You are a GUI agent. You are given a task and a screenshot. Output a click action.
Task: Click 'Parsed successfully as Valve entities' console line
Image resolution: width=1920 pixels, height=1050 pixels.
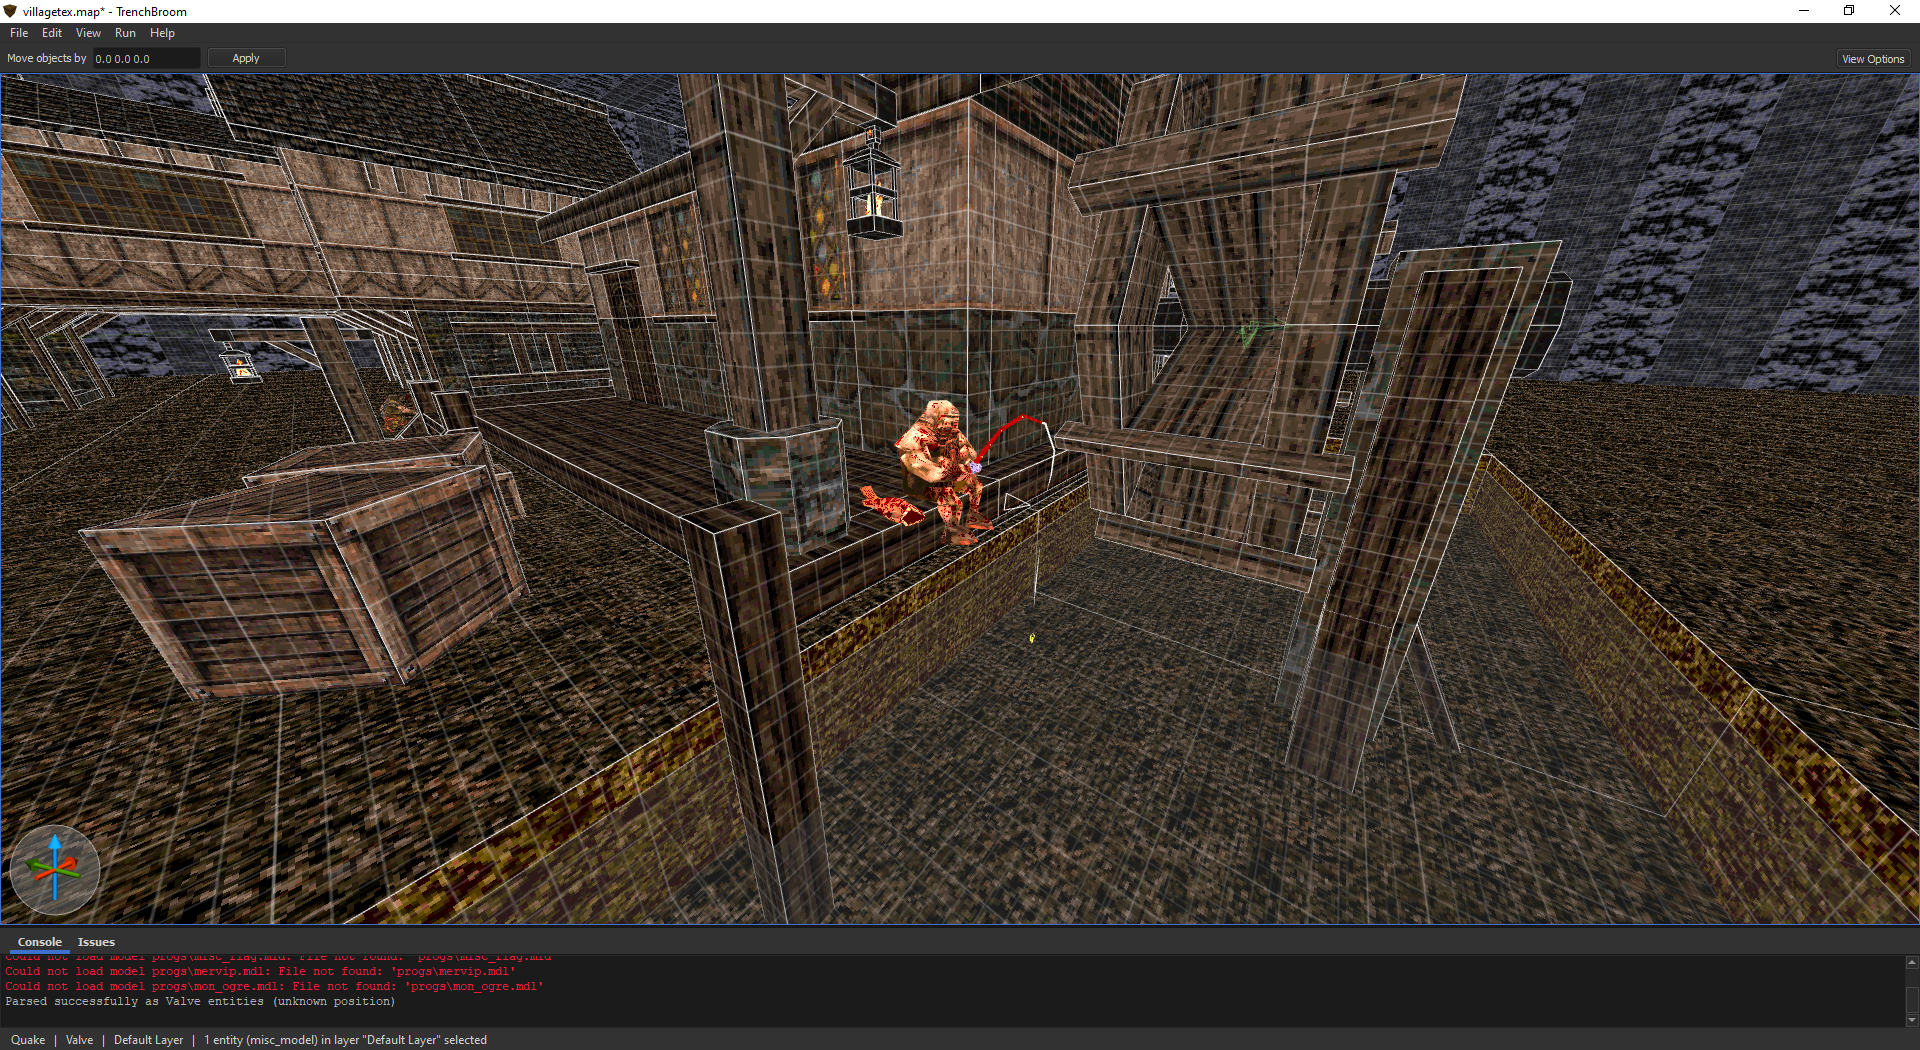(x=200, y=1001)
